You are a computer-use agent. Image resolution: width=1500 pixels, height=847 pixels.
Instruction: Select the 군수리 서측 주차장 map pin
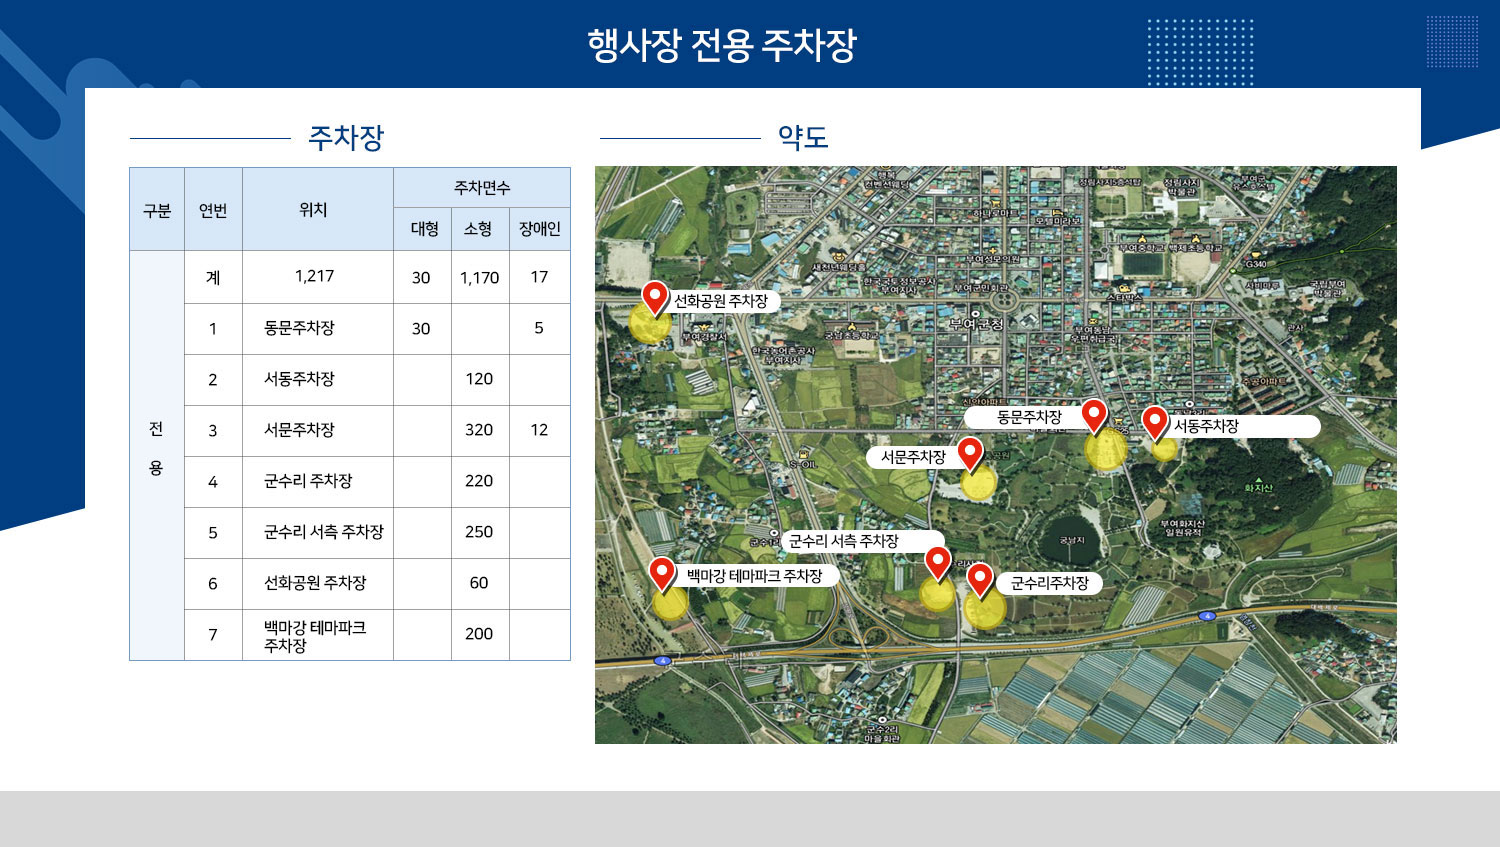[937, 562]
